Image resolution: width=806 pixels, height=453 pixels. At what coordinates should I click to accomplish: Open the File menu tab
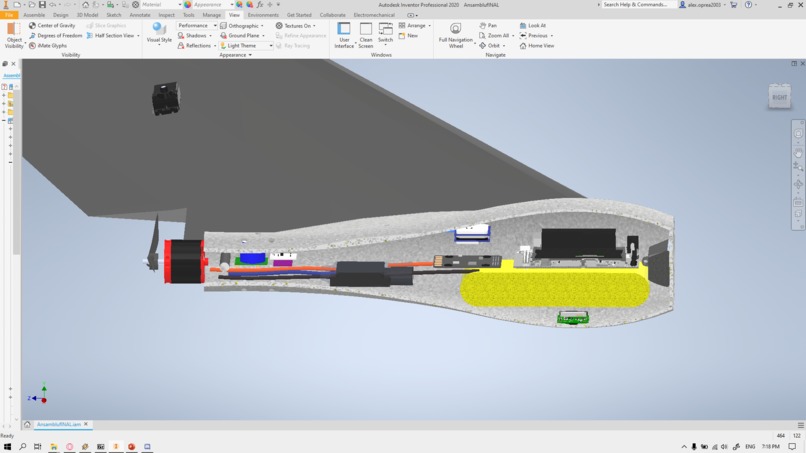click(x=9, y=15)
